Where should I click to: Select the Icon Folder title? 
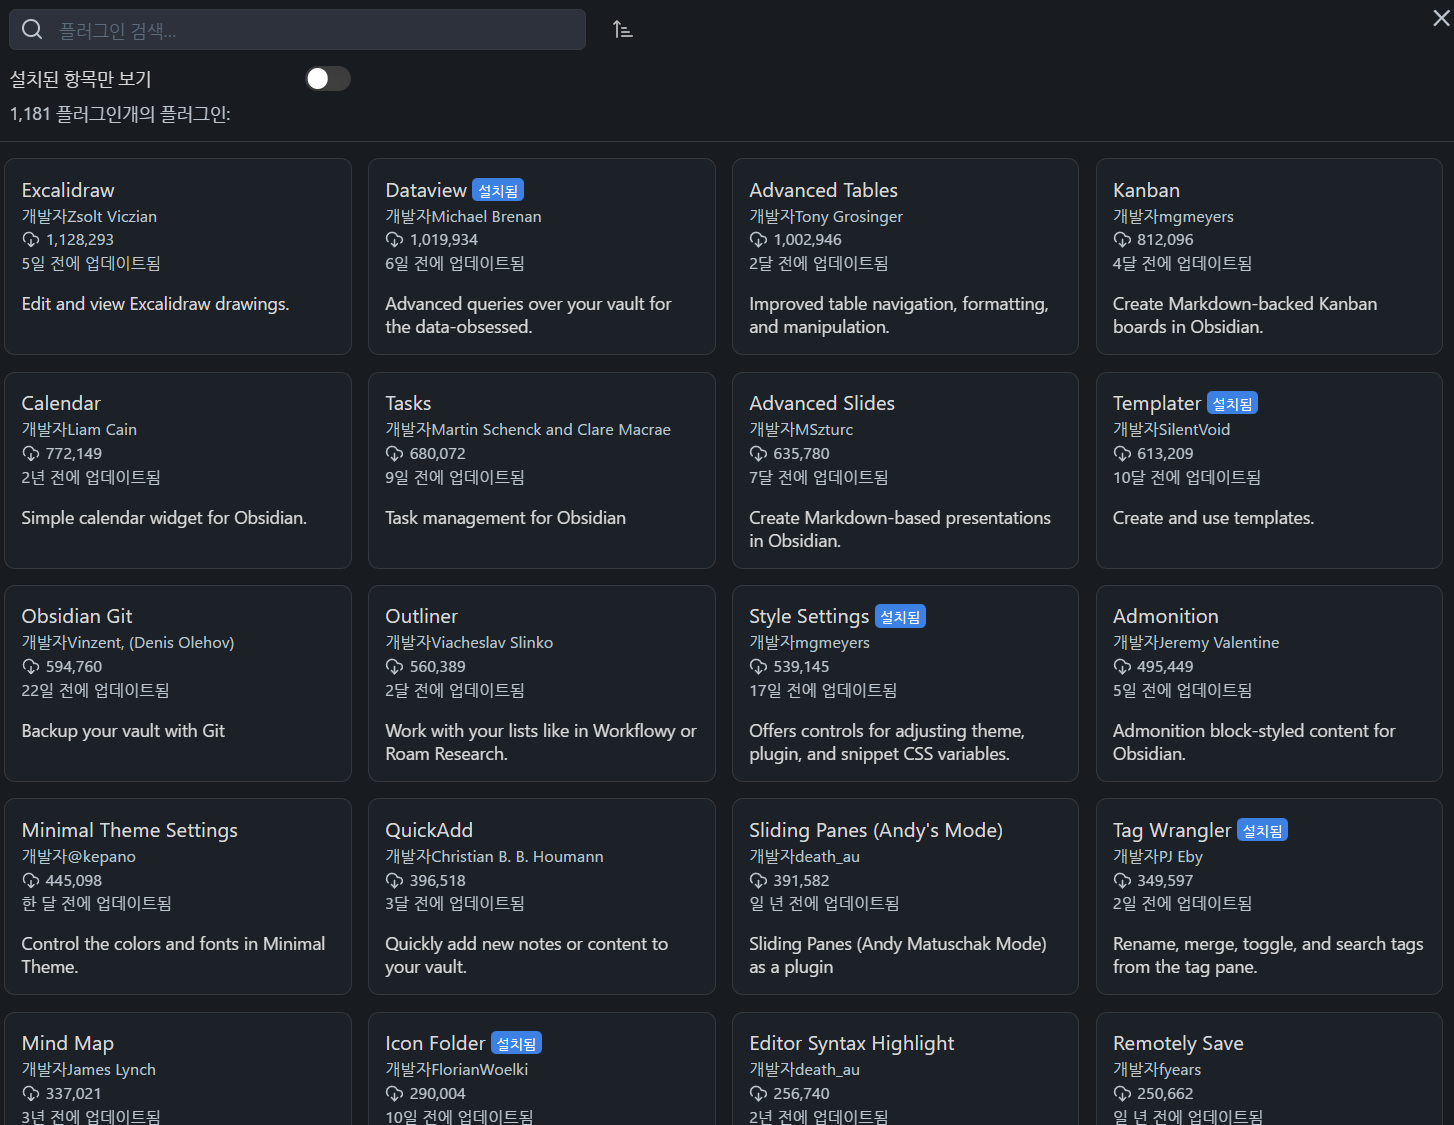pos(435,1043)
